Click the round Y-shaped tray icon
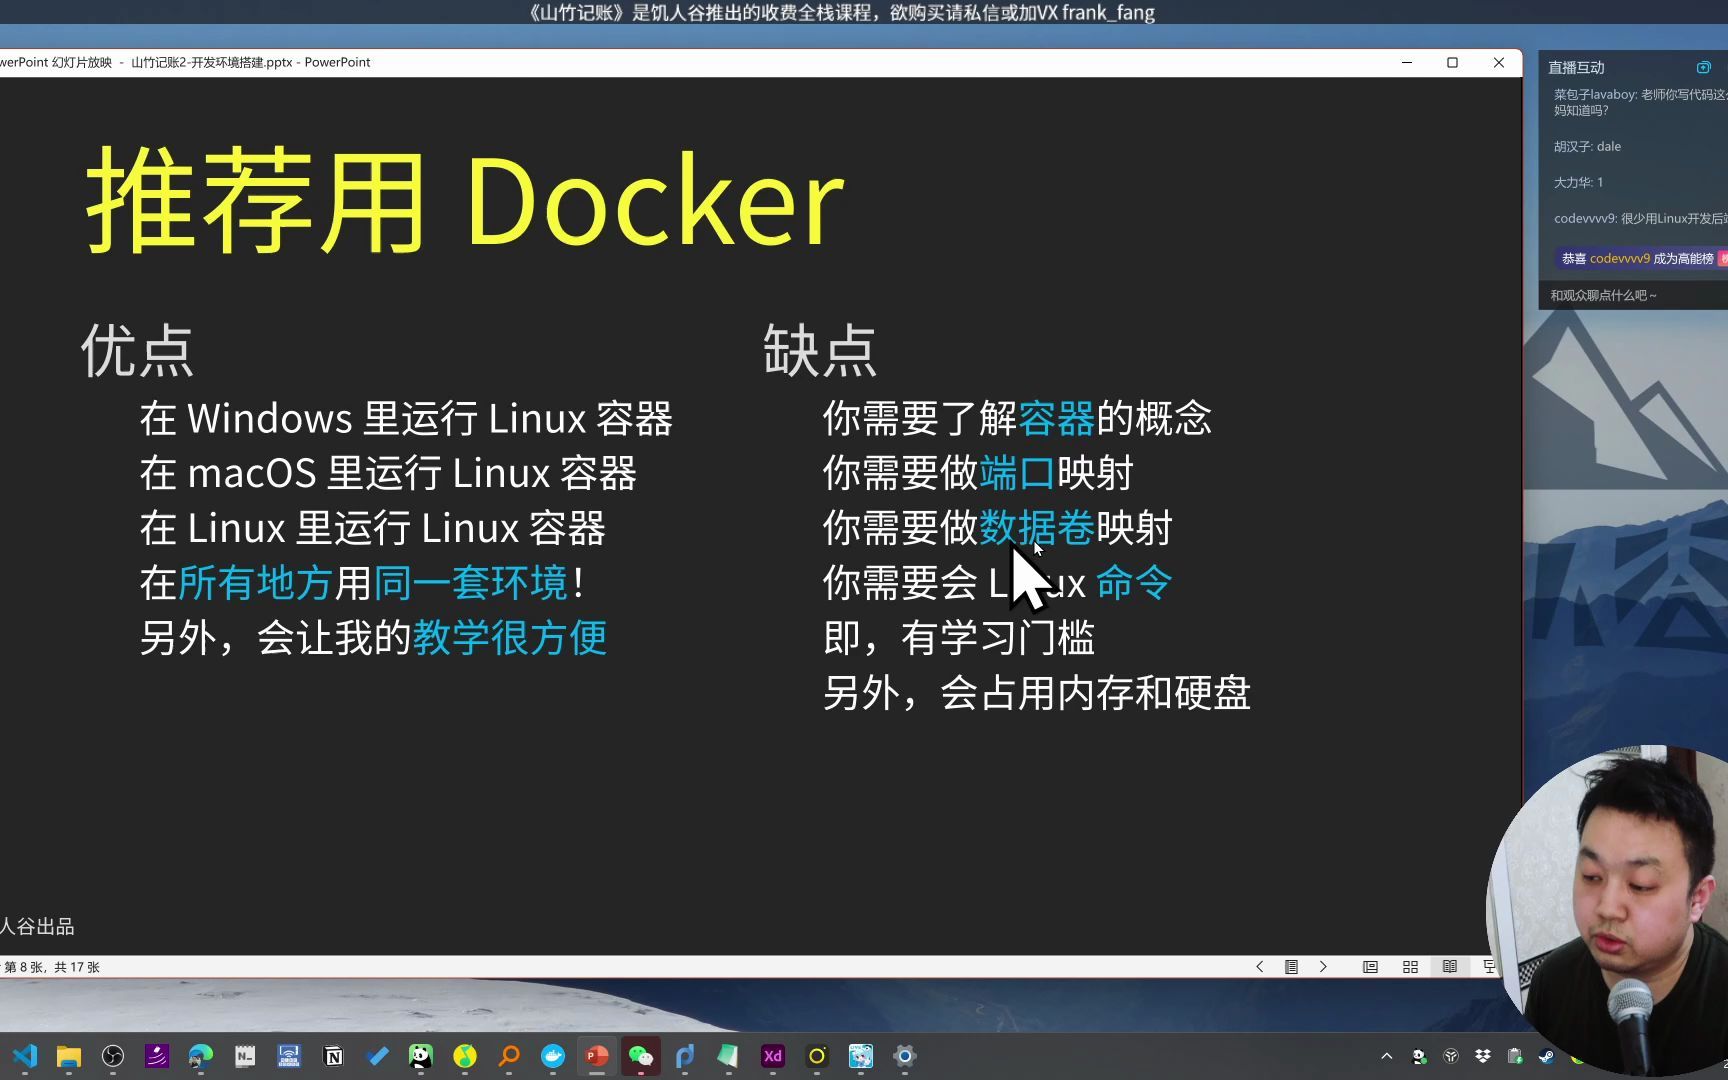 pyautogui.click(x=1451, y=1056)
